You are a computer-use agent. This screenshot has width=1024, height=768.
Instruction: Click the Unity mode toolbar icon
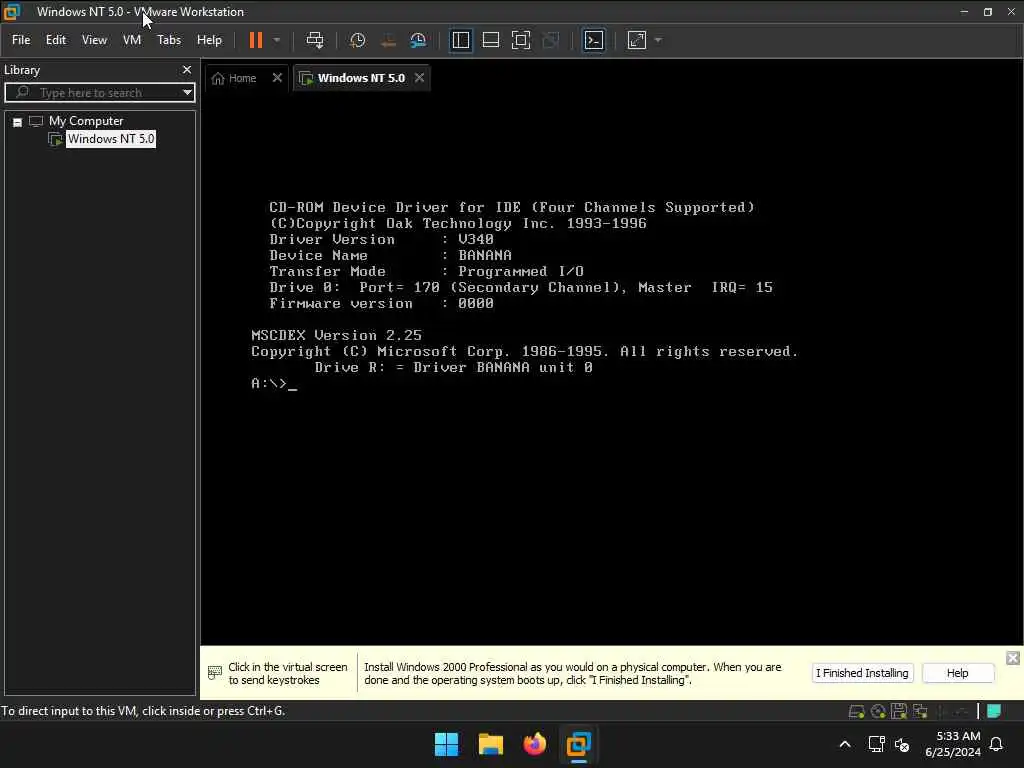pyautogui.click(x=551, y=40)
